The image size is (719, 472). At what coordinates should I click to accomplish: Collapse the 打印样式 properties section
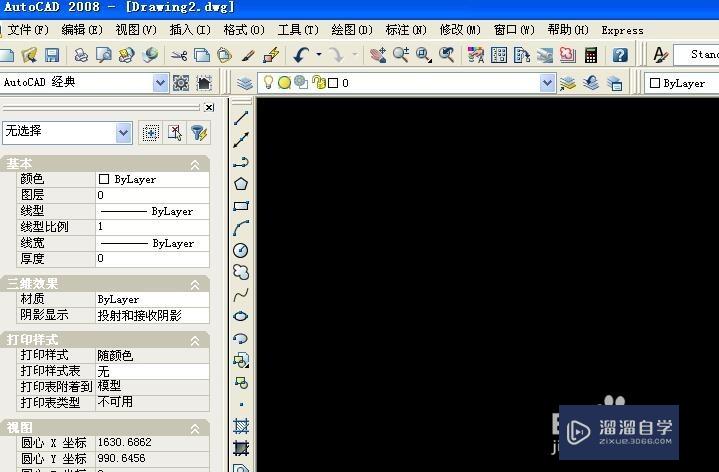tap(195, 341)
